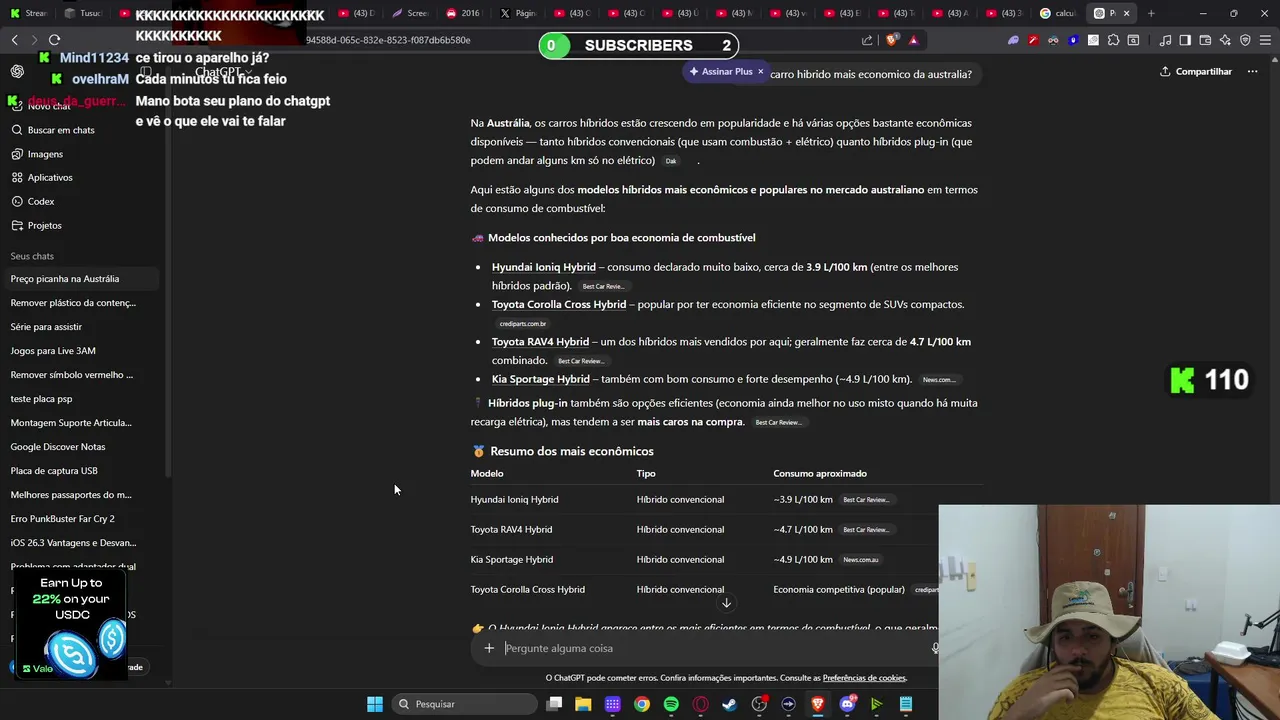Open the Preferências de cookies link
The height and width of the screenshot is (720, 1280).
864,678
